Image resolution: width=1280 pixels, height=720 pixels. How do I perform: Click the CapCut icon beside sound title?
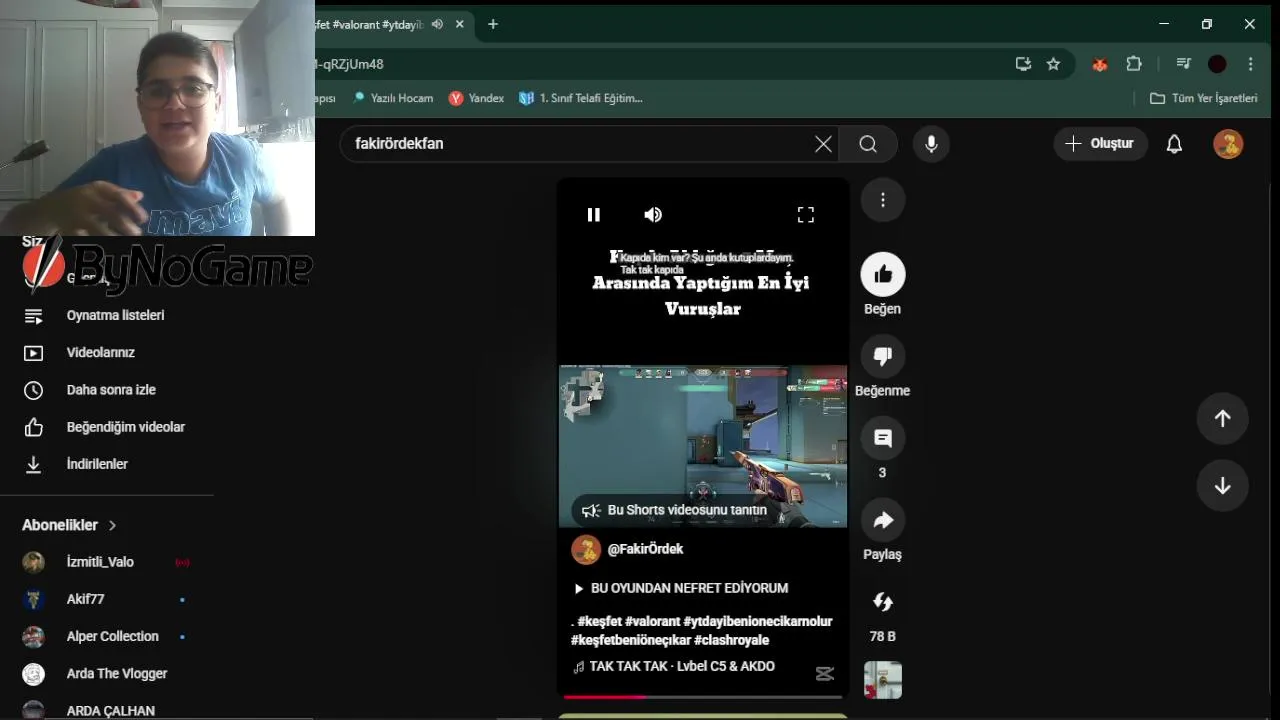pos(825,674)
